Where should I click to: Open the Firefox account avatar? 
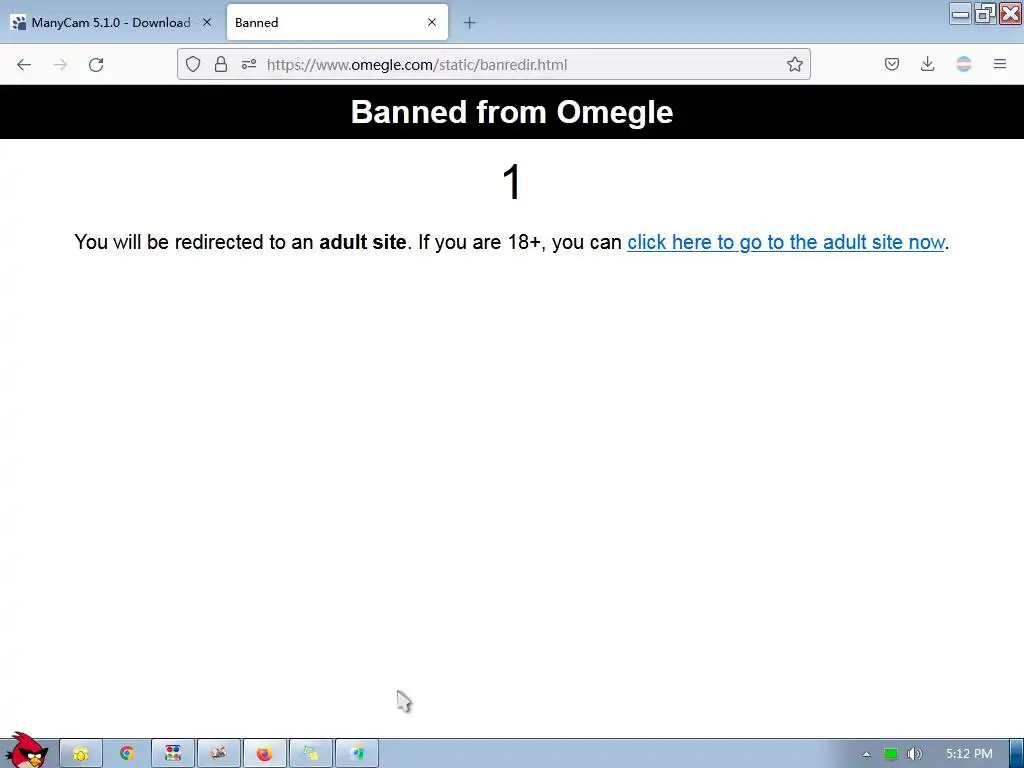click(964, 64)
